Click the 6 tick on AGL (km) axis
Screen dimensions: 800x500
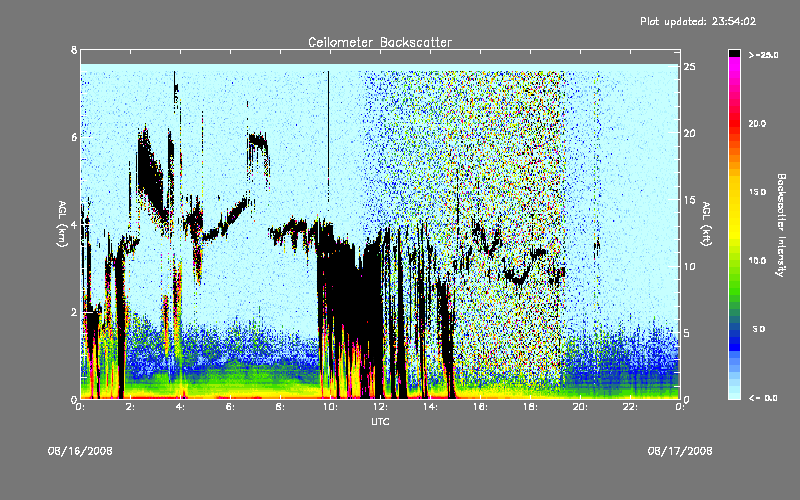pos(74,137)
